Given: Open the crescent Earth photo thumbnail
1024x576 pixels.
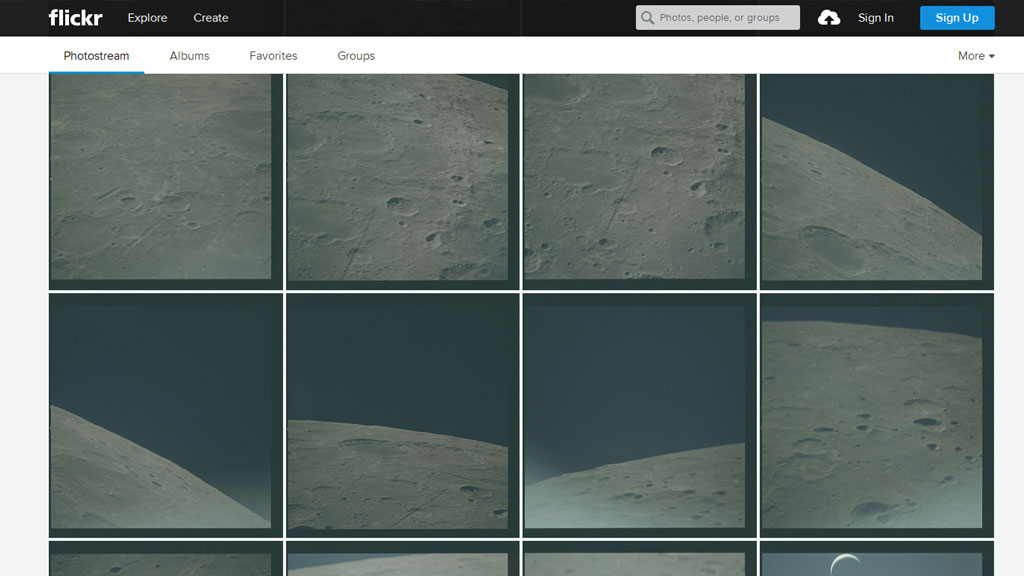Looking at the screenshot, I should (x=876, y=559).
